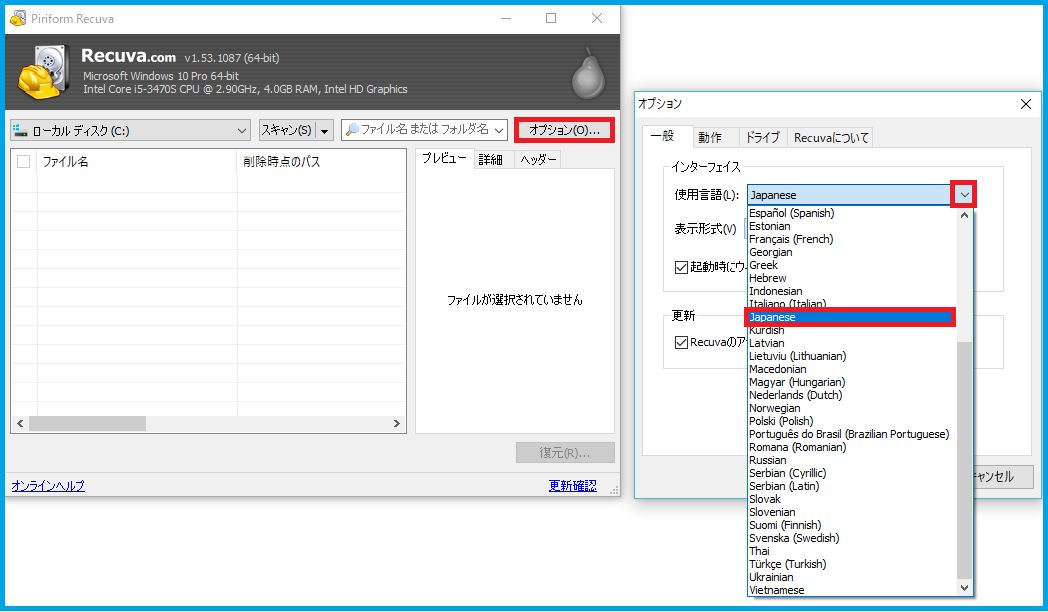Open the 一般 tab in Options
This screenshot has width=1048, height=612.
click(x=662, y=136)
